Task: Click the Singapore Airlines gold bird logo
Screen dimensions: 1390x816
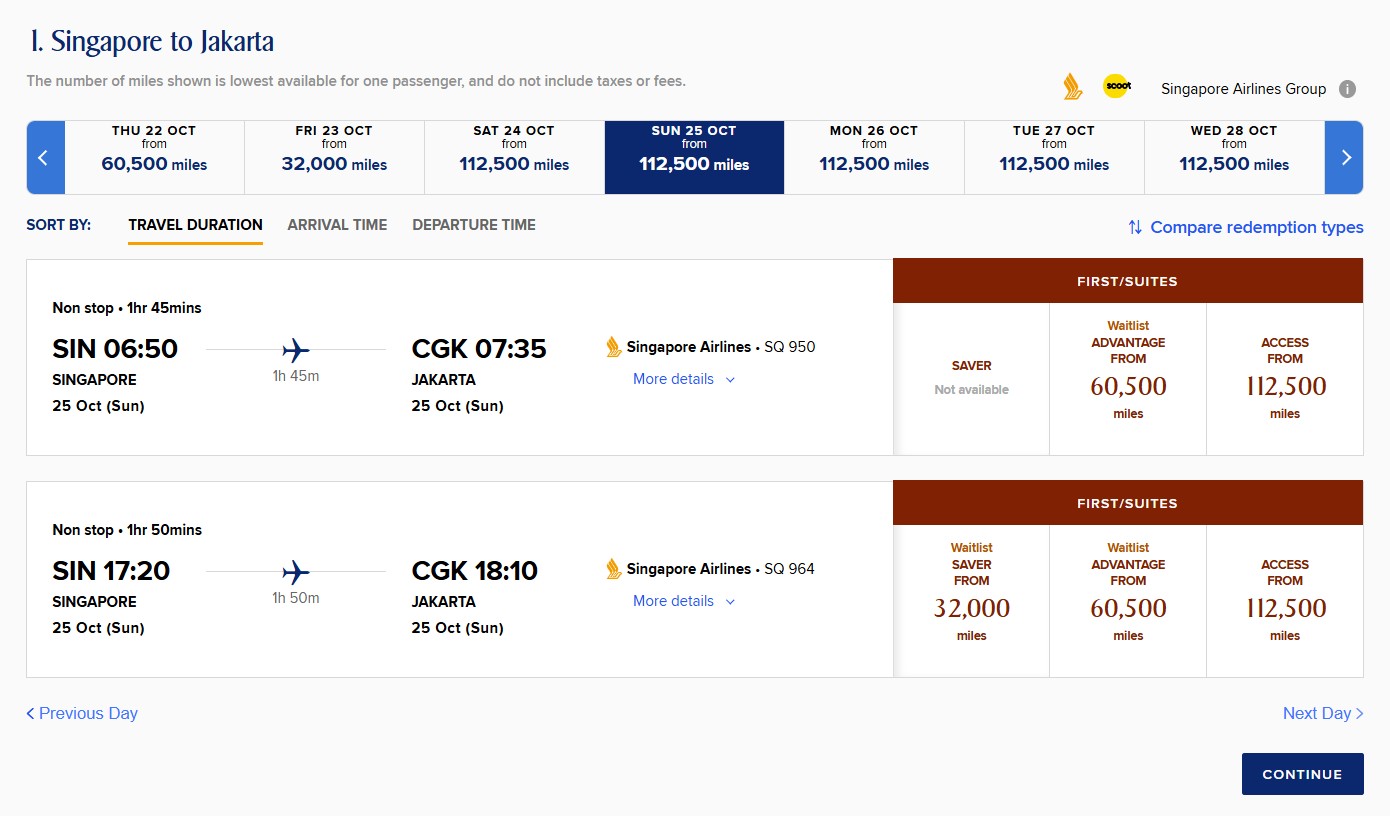Action: [1073, 86]
